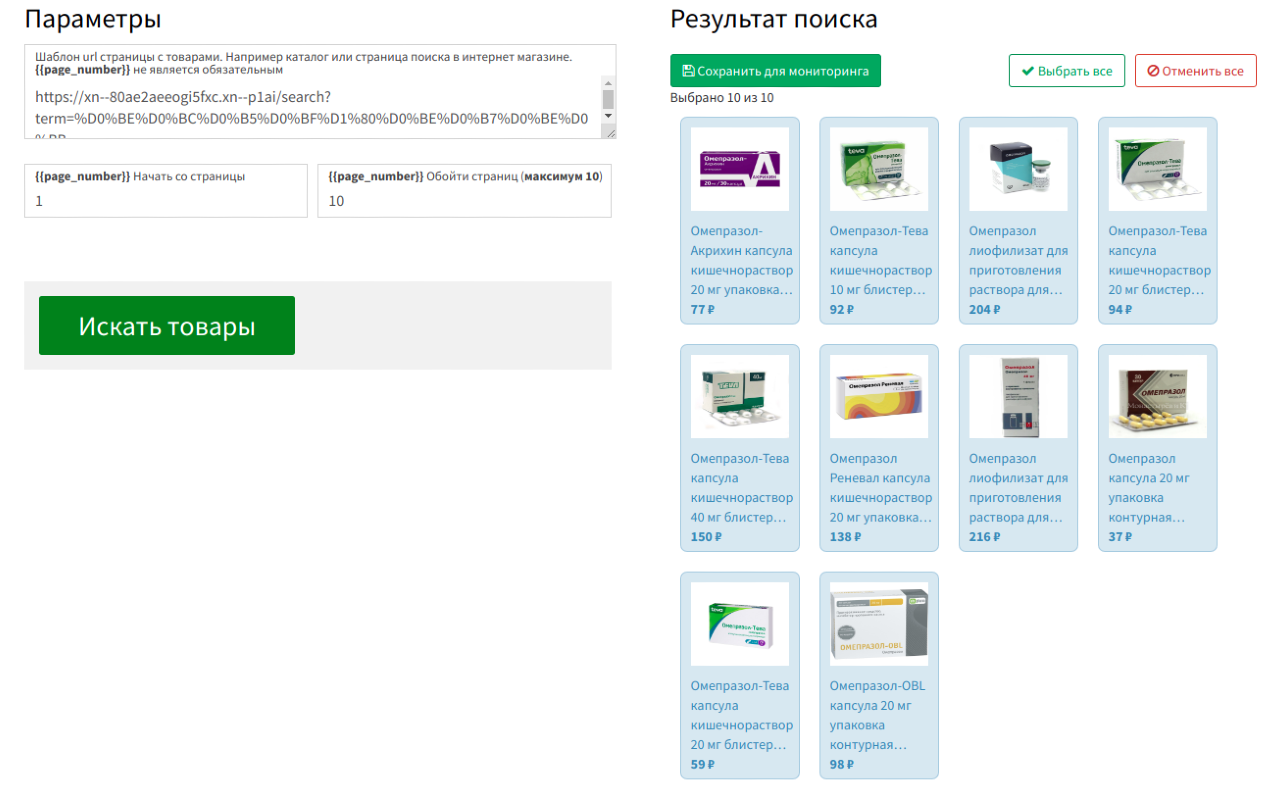Select the Омепразол Реневал product image
The image size is (1280, 800).
[x=879, y=396]
